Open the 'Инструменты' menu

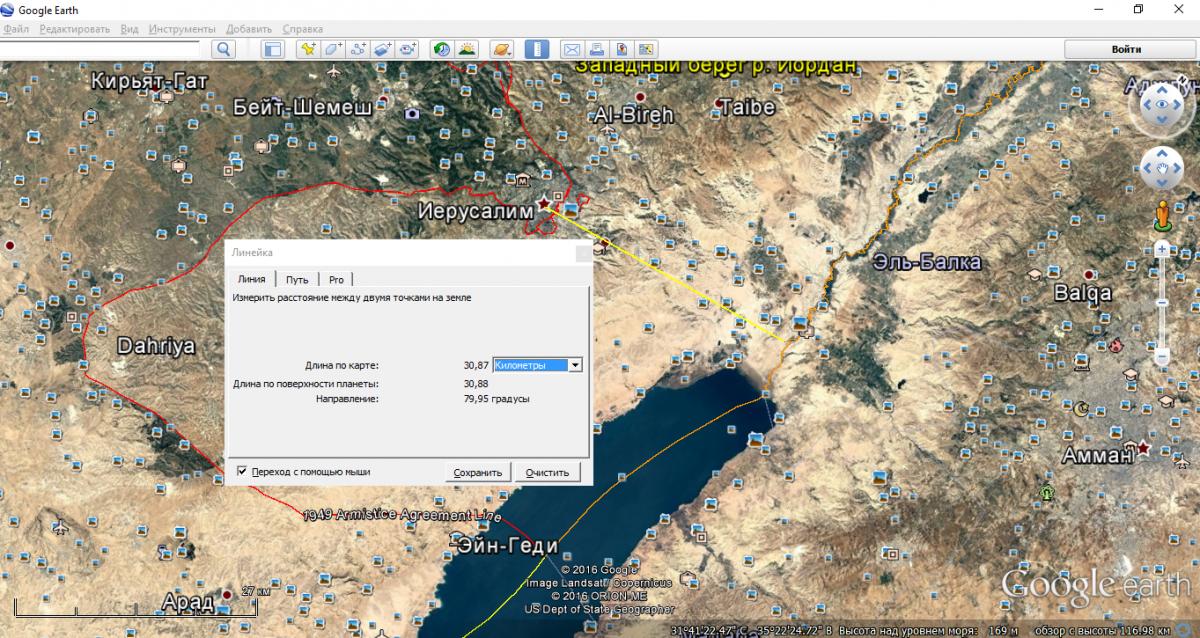182,29
